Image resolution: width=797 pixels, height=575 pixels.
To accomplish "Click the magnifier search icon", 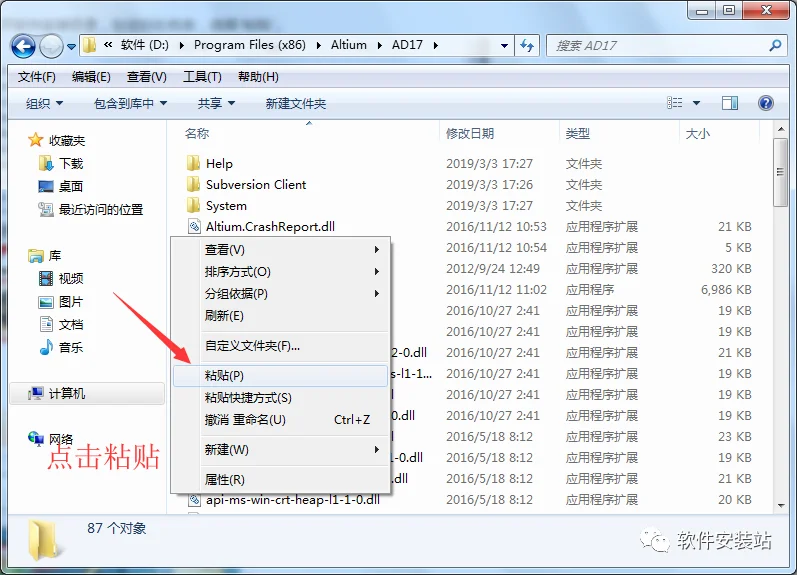I will [775, 46].
